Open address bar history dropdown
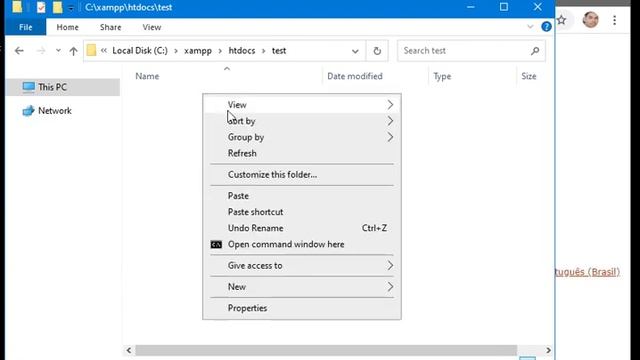The width and height of the screenshot is (640, 360). 355,51
